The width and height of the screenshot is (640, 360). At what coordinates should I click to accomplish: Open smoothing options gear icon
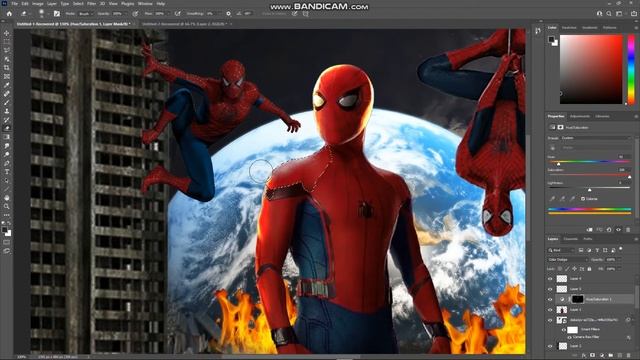[x=228, y=13]
